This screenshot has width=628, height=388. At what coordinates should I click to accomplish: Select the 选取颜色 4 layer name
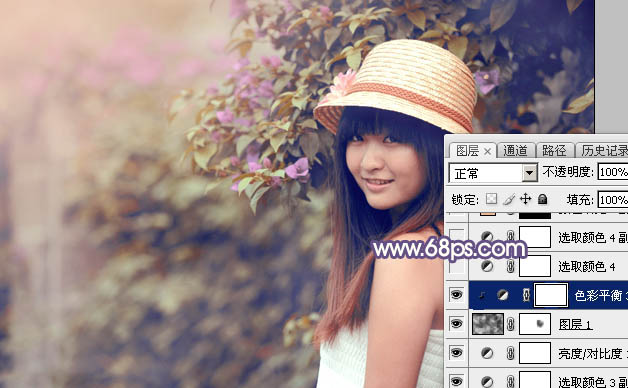click(x=587, y=266)
